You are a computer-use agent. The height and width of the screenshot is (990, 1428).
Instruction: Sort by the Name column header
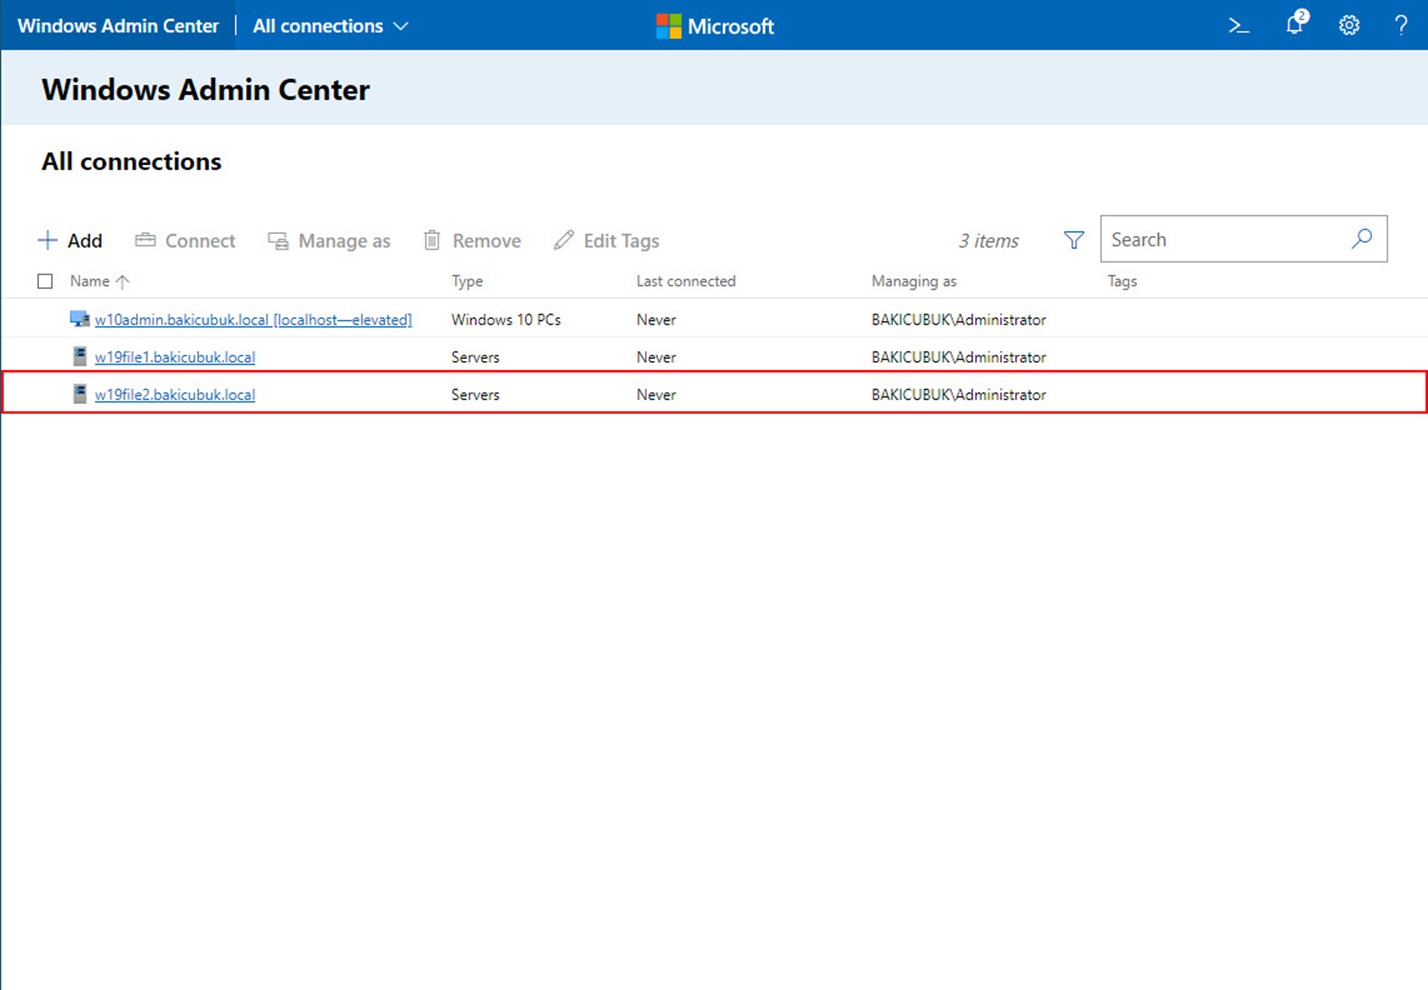click(x=99, y=281)
